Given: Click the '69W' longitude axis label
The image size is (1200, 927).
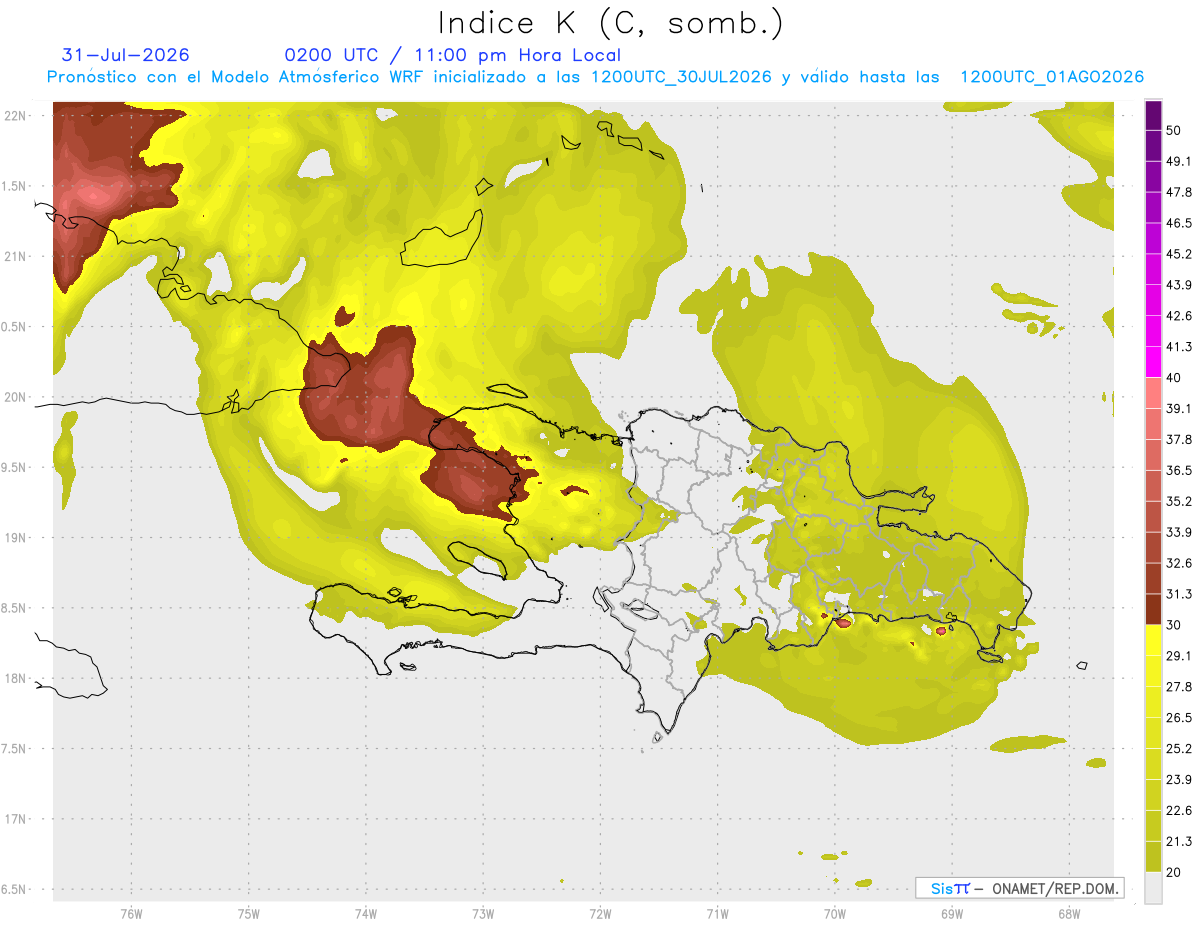Looking at the screenshot, I should click(951, 914).
